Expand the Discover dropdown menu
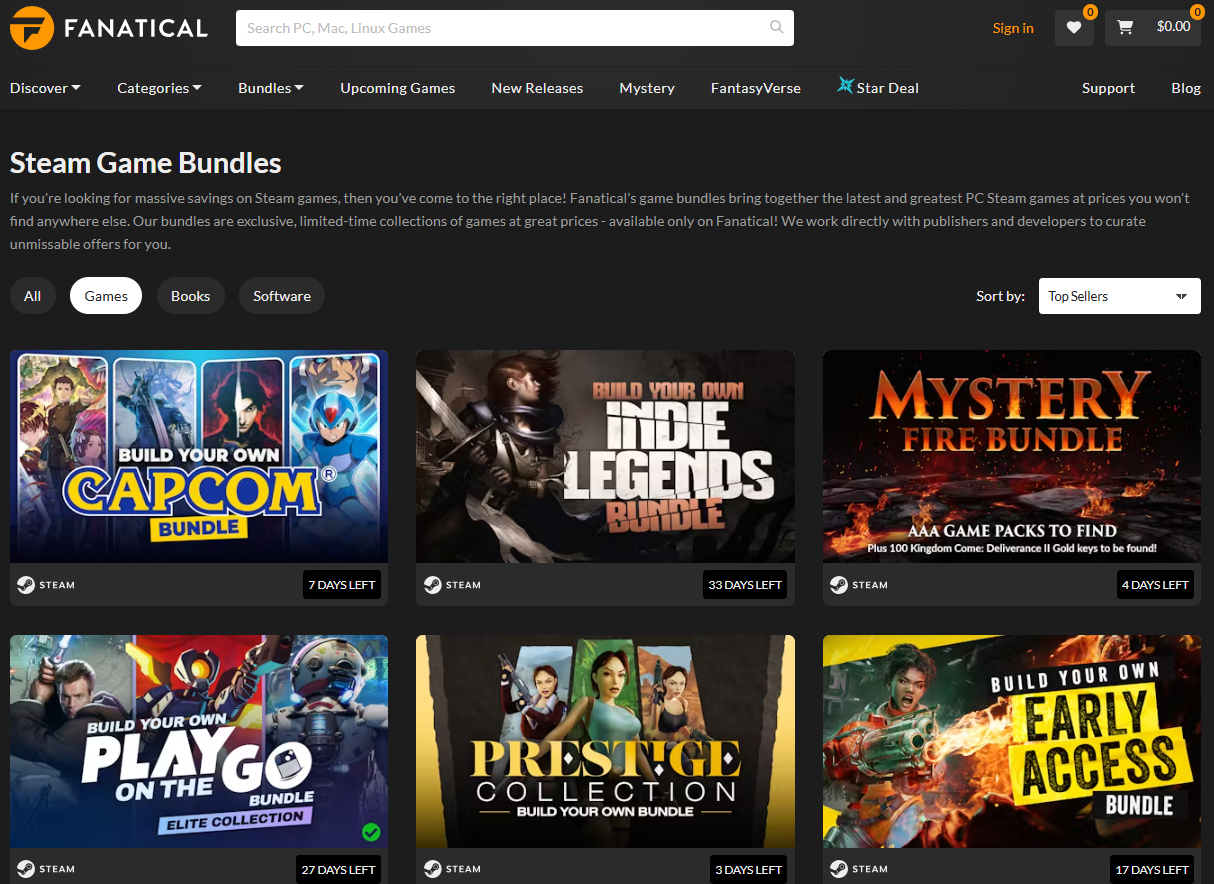The height and width of the screenshot is (884, 1214). (x=45, y=88)
